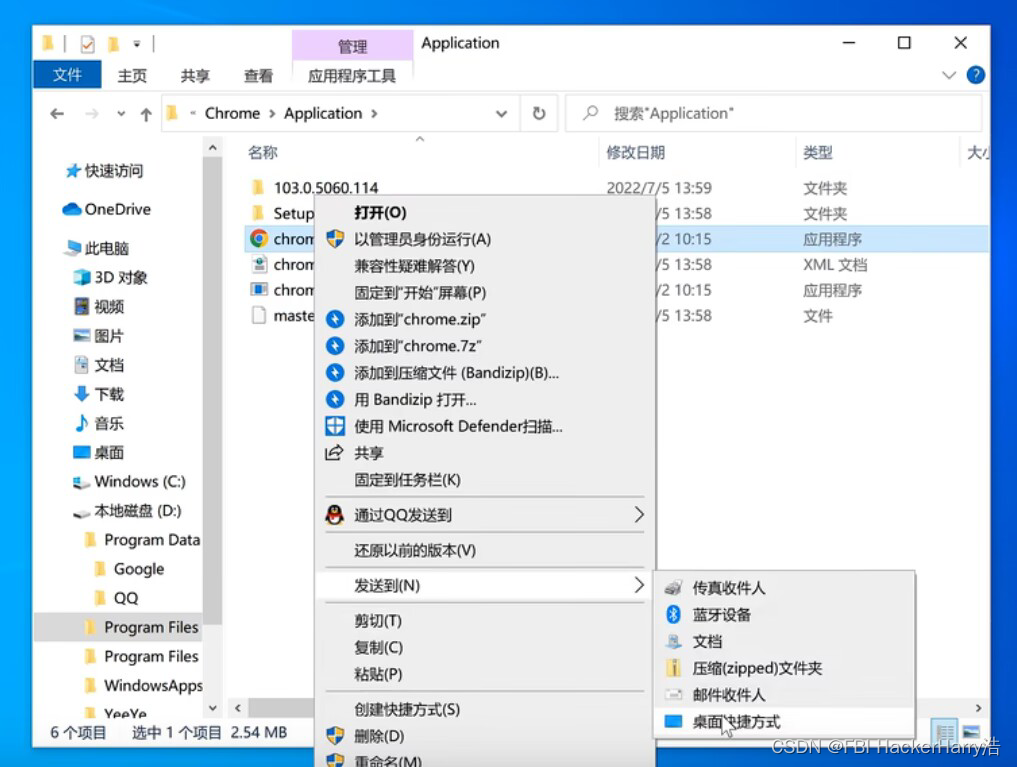Choose 固定到任务栏(K) entry

pyautogui.click(x=407, y=480)
